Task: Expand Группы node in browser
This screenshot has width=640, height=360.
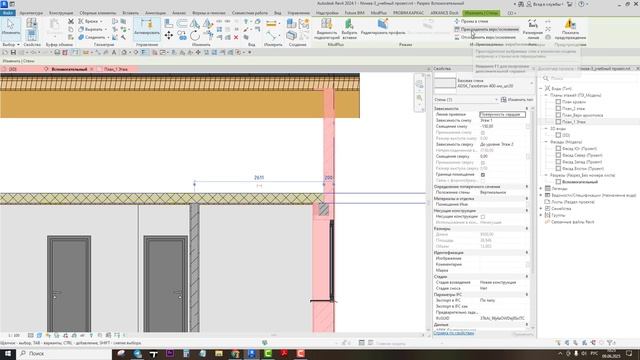Action: coord(541,215)
